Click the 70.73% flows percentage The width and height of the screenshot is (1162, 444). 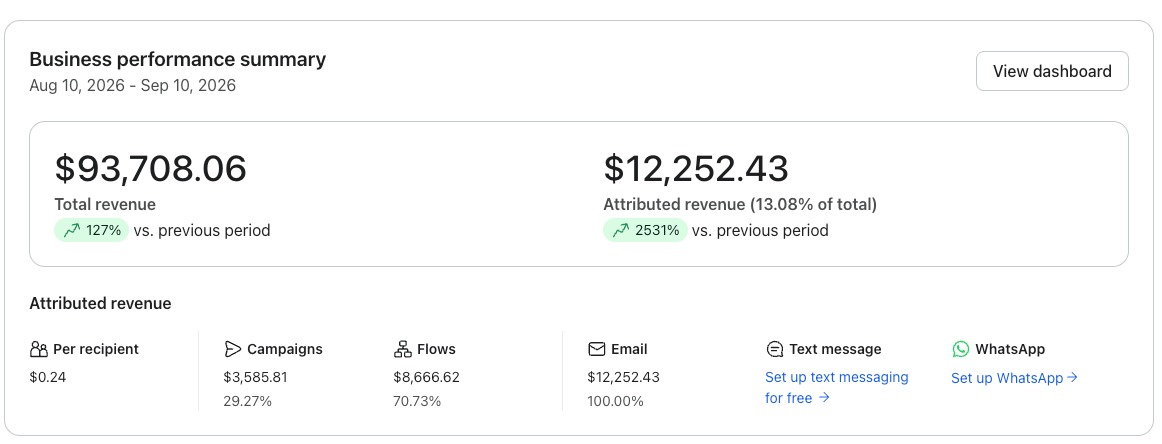pos(417,402)
